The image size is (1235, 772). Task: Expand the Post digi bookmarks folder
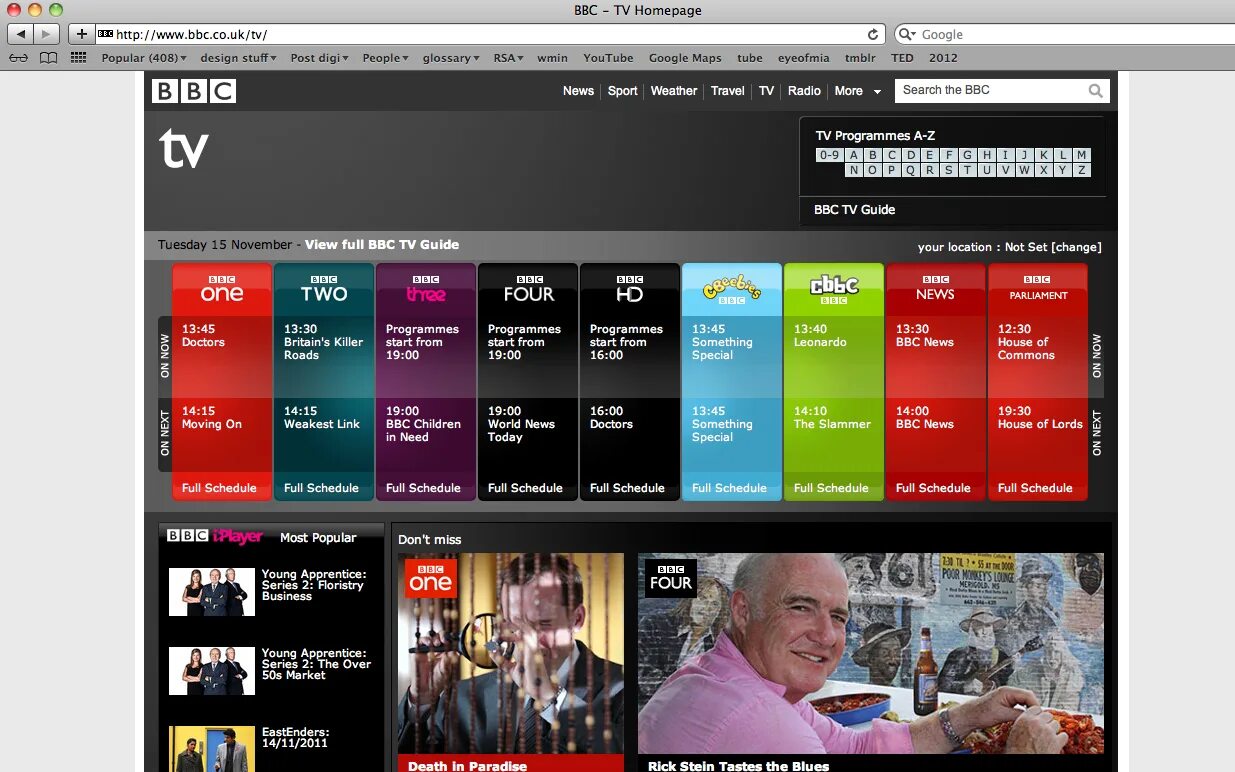(x=319, y=58)
